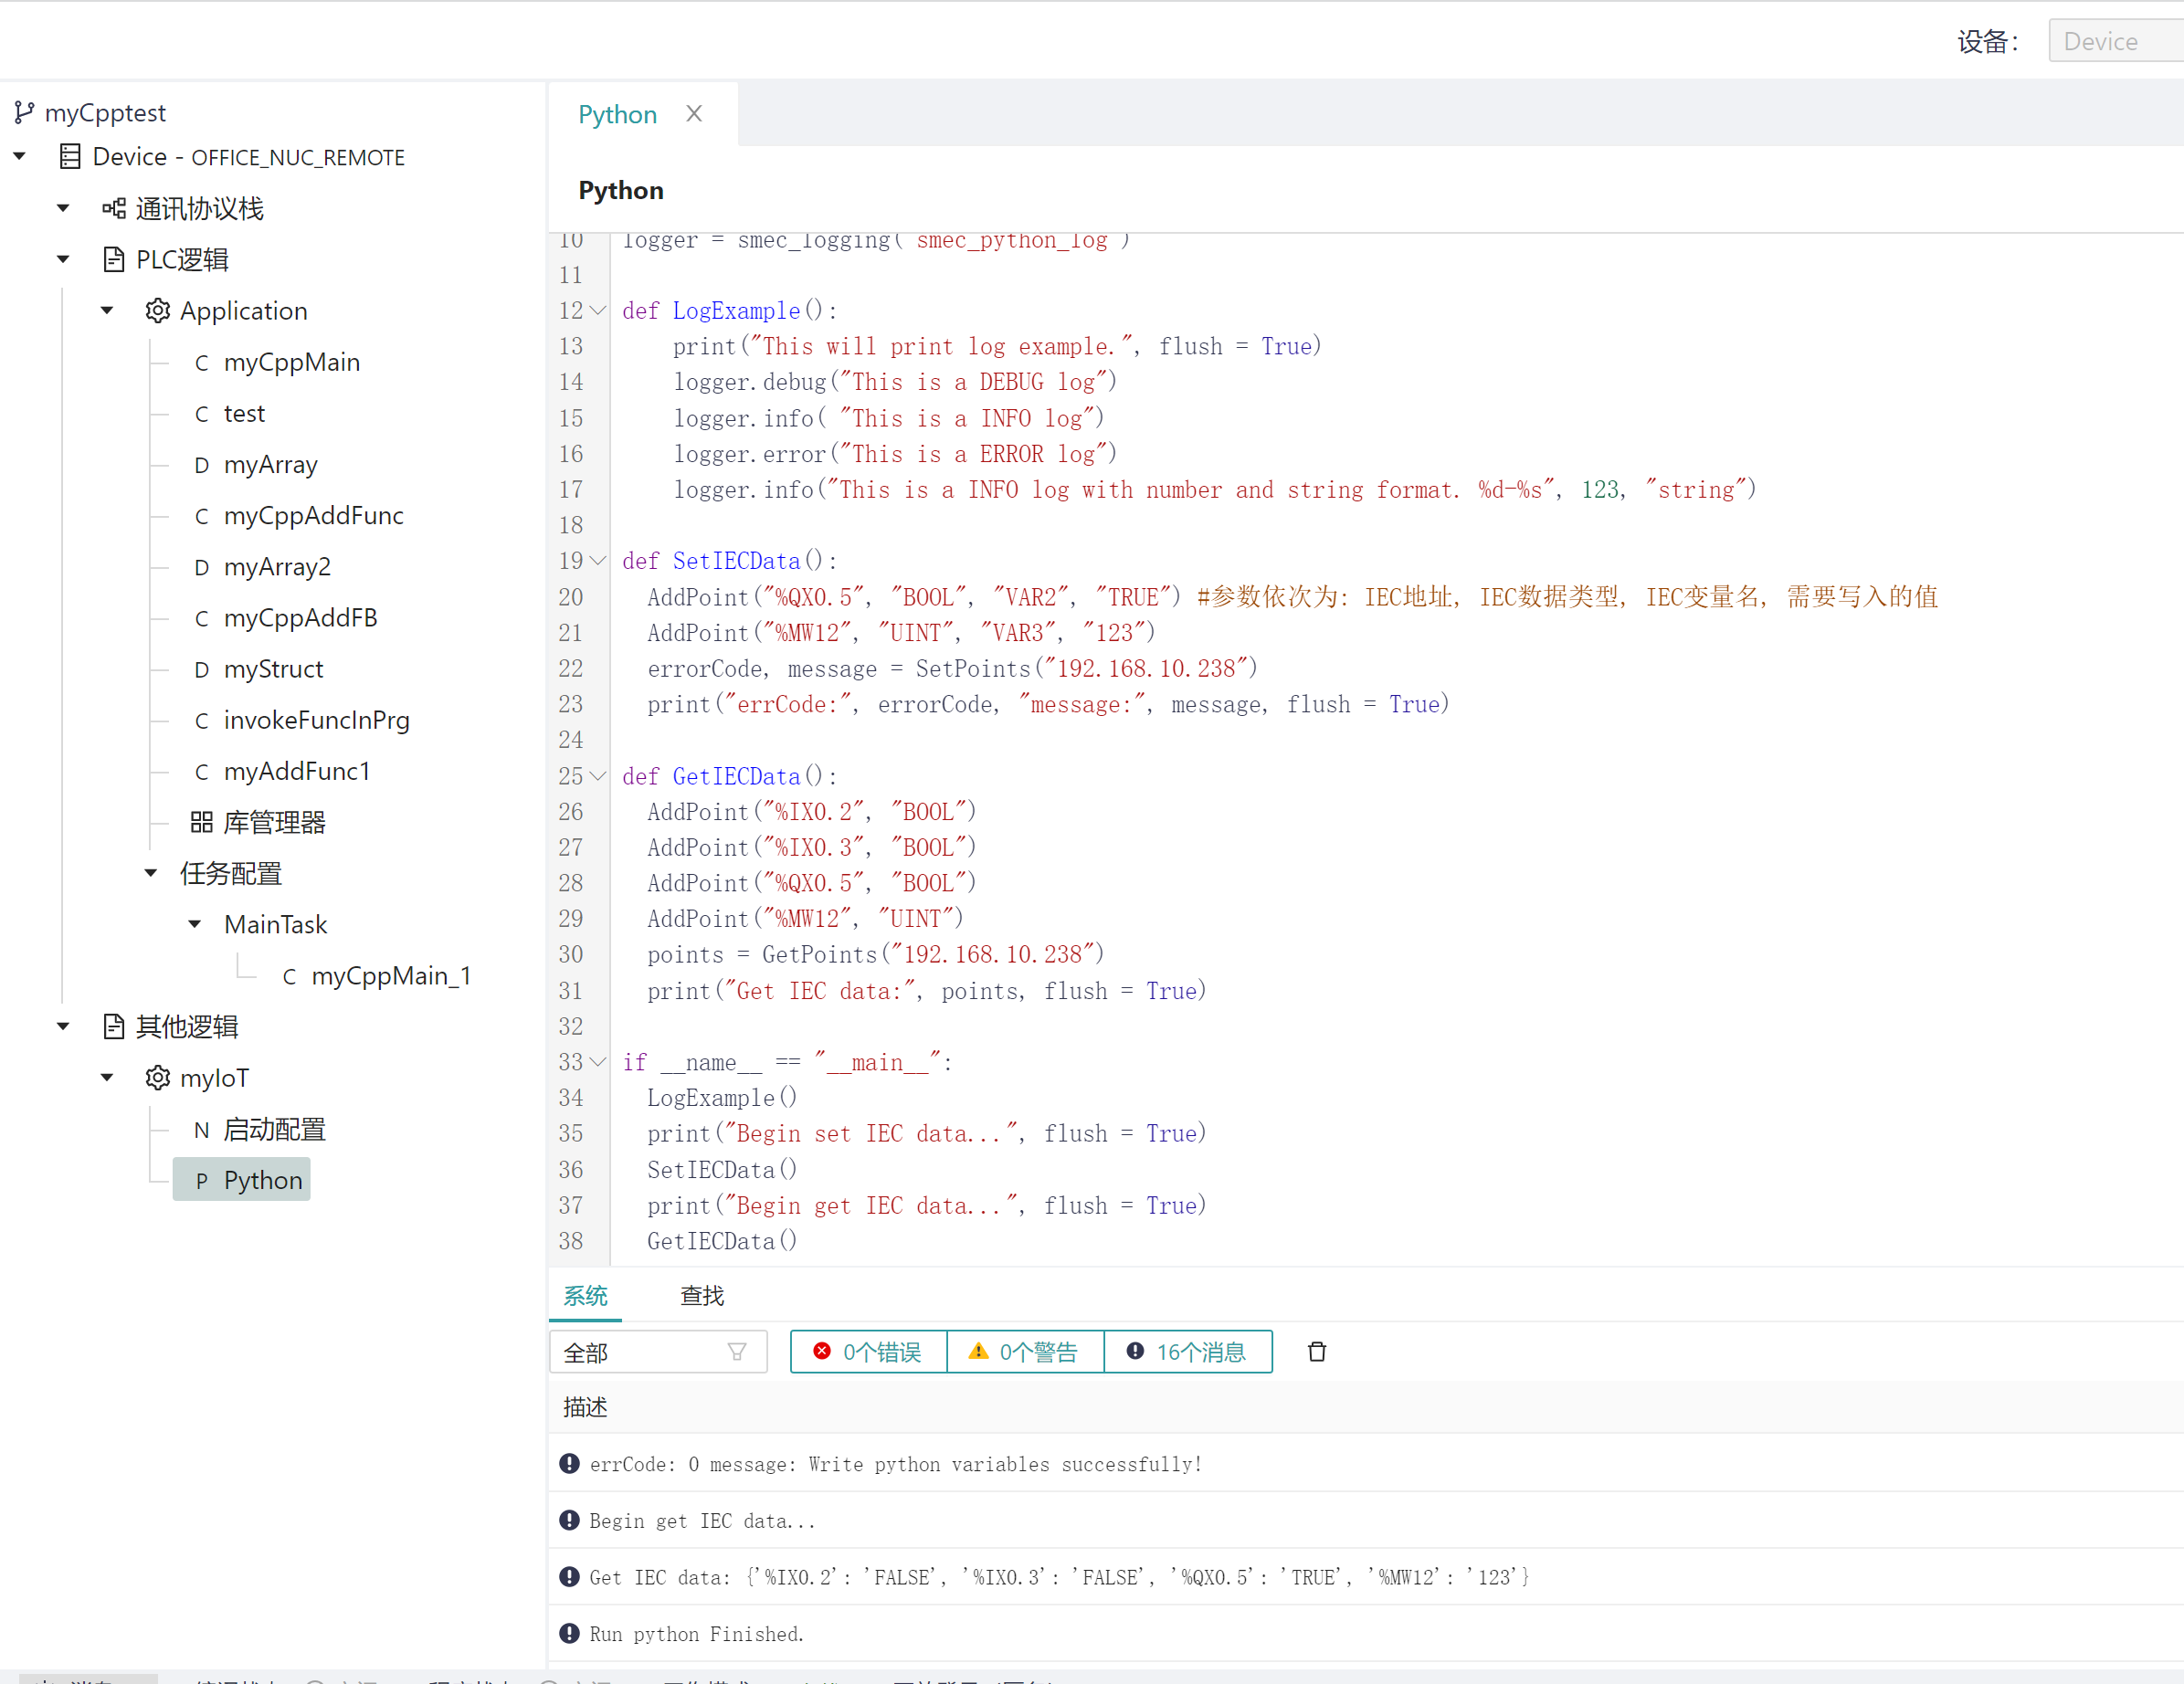Viewport: 2184px width, 1684px height.
Task: Click the N icon of 启动配置
Action: (202, 1130)
